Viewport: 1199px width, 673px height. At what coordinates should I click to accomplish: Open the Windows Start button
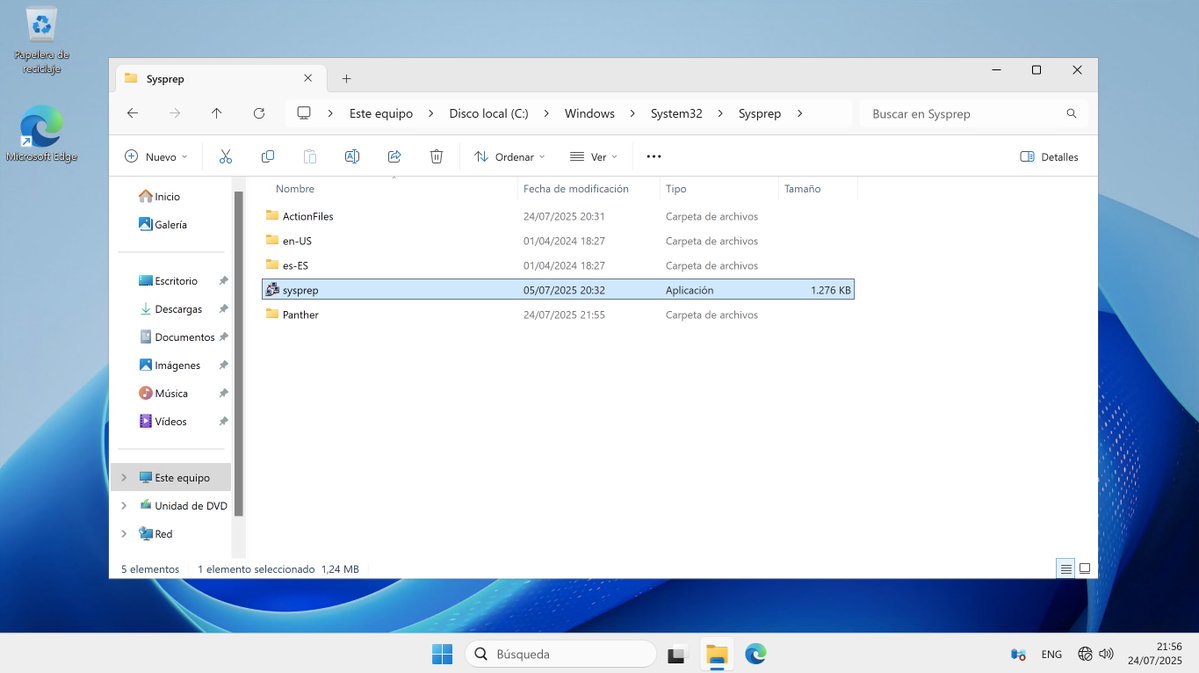(x=442, y=654)
